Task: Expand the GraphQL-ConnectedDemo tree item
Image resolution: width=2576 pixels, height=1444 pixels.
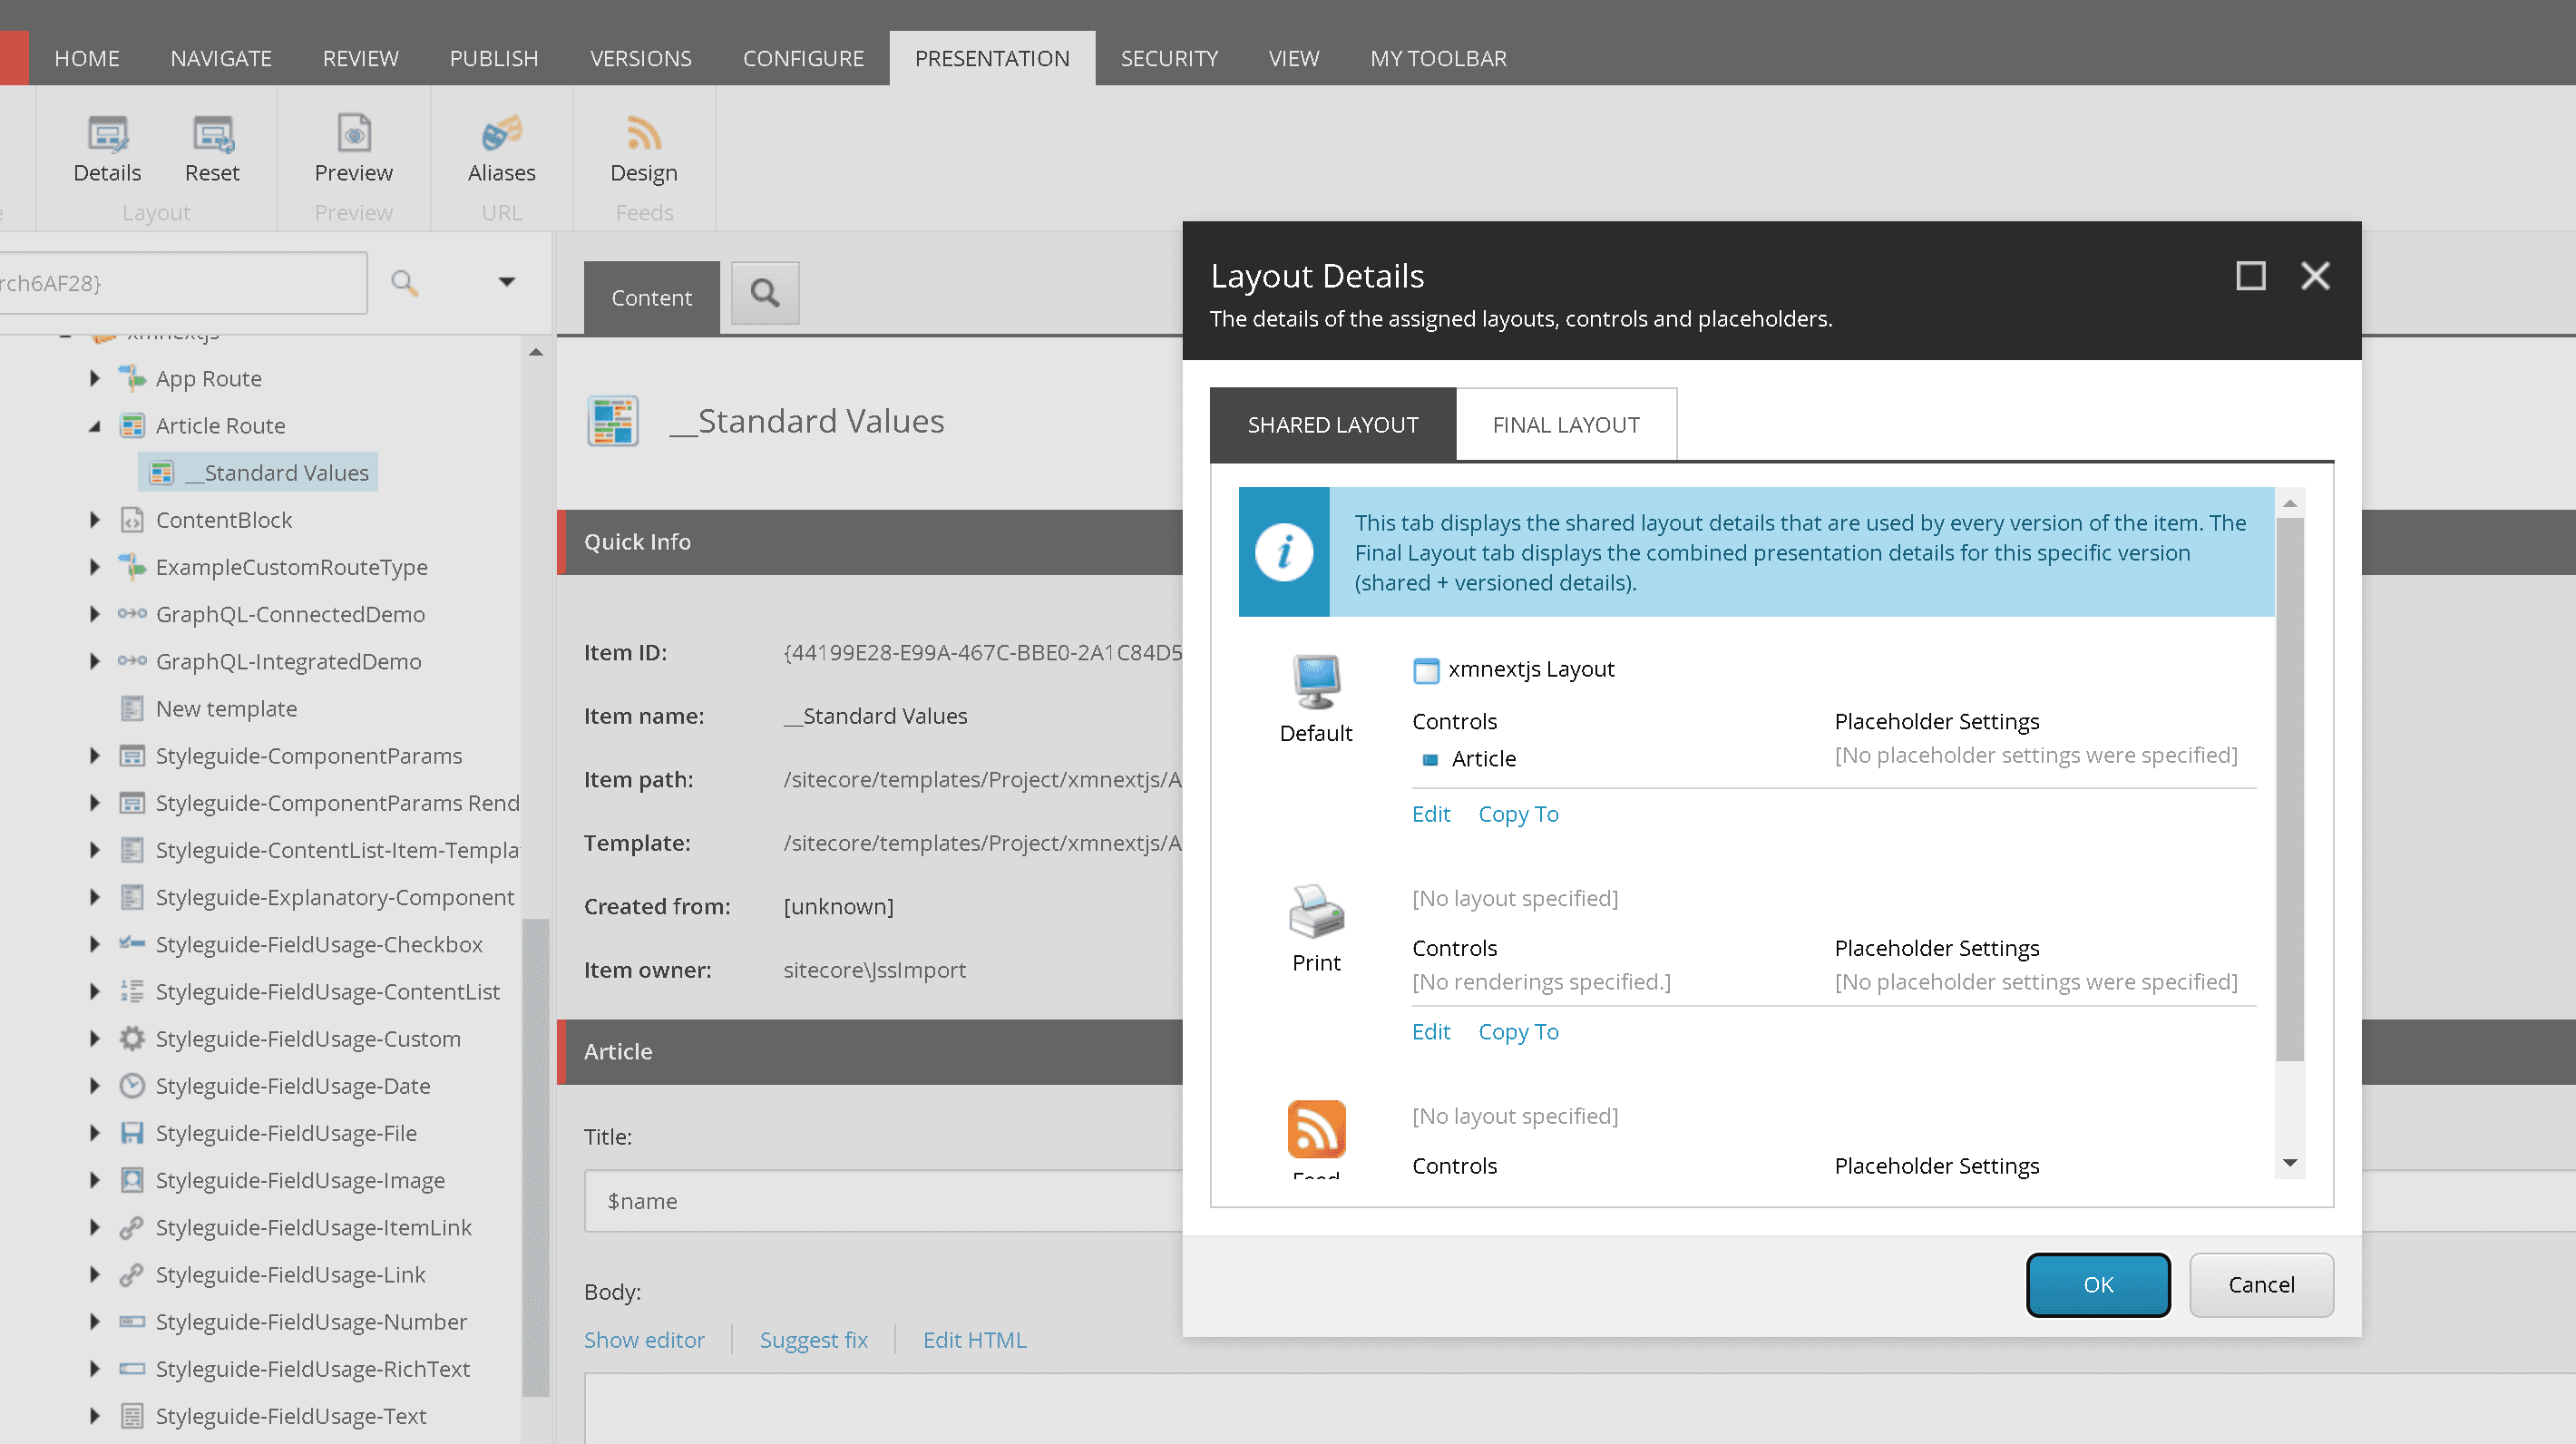Action: [x=95, y=612]
